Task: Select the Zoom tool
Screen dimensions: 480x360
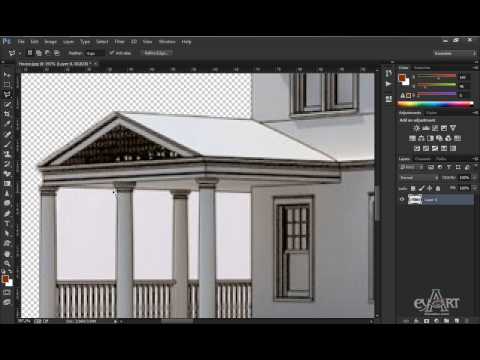Action: [7, 264]
